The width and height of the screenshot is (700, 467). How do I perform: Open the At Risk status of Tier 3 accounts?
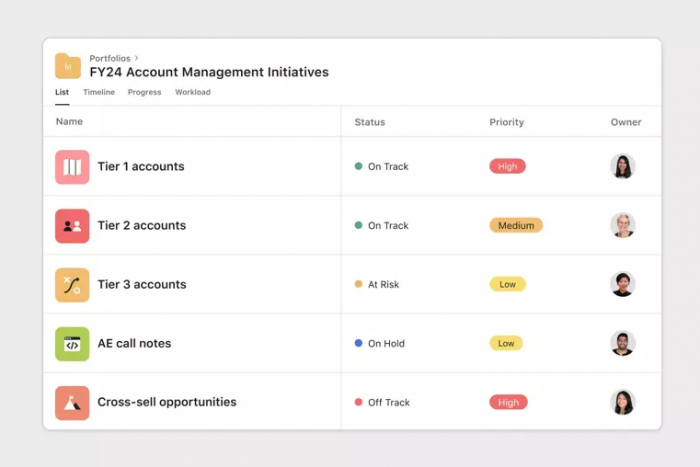coord(377,284)
